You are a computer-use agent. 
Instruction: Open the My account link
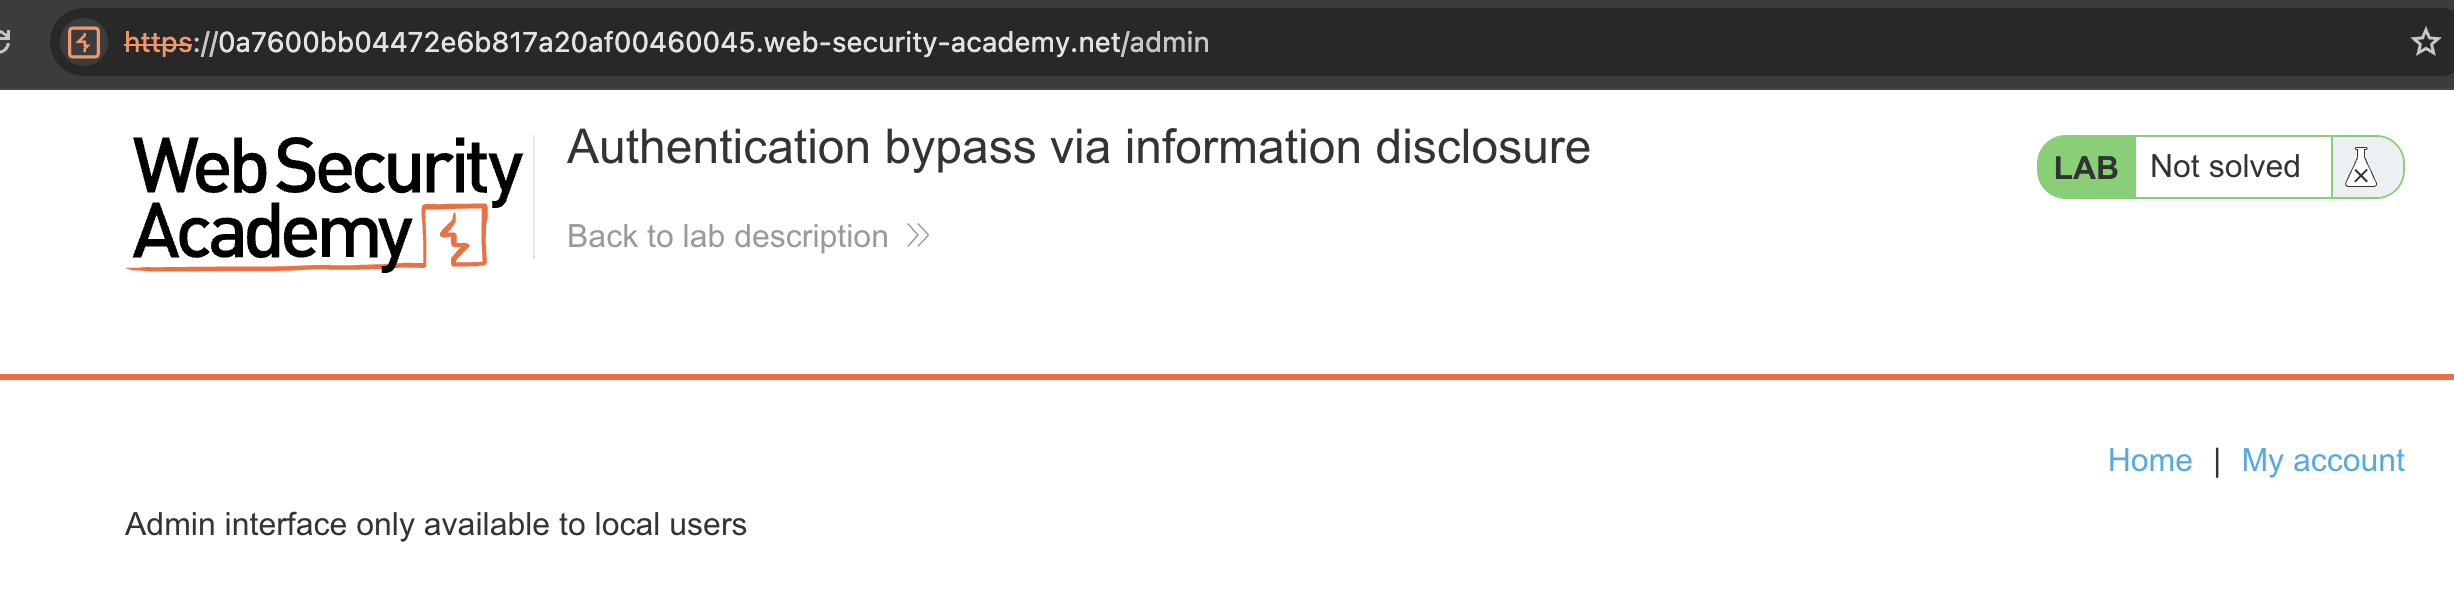click(x=2322, y=460)
